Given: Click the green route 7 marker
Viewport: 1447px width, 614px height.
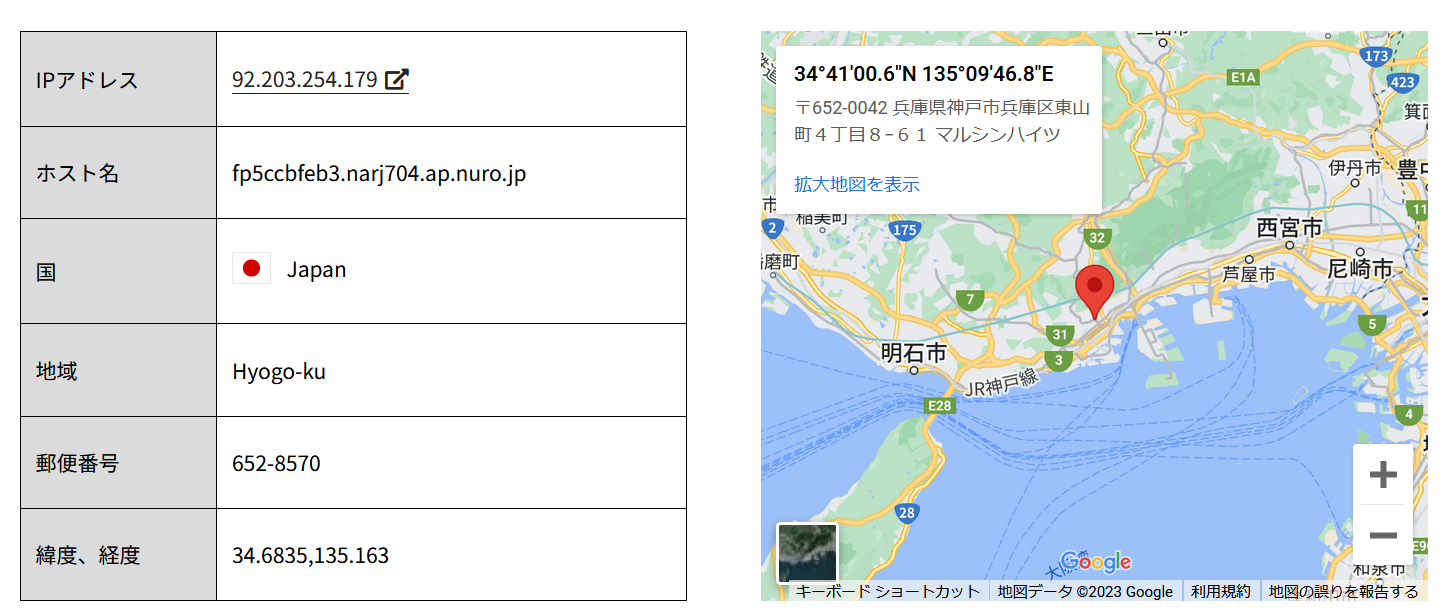Looking at the screenshot, I should pyautogui.click(x=968, y=299).
